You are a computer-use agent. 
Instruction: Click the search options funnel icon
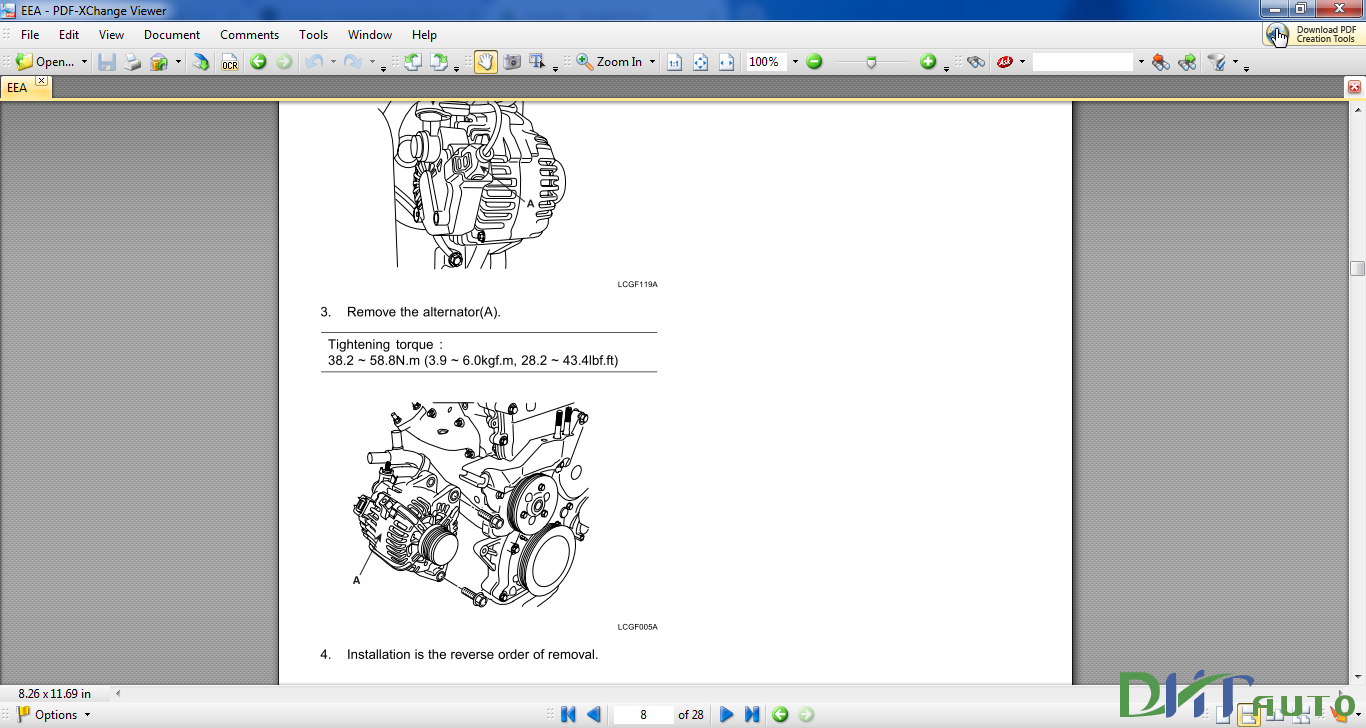[1216, 62]
